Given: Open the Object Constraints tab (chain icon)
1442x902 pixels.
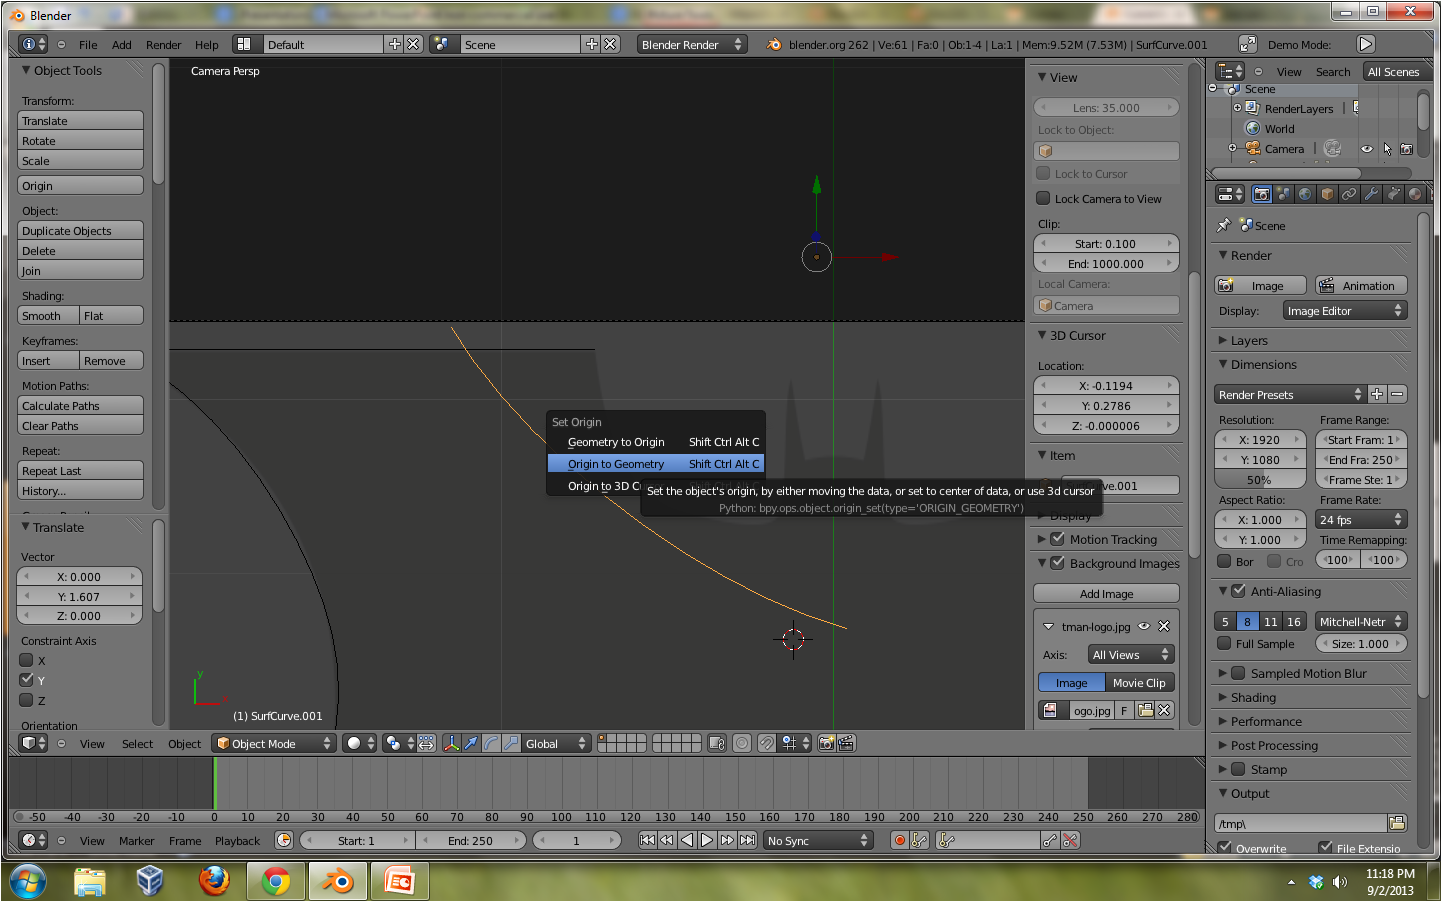Looking at the screenshot, I should [1349, 194].
